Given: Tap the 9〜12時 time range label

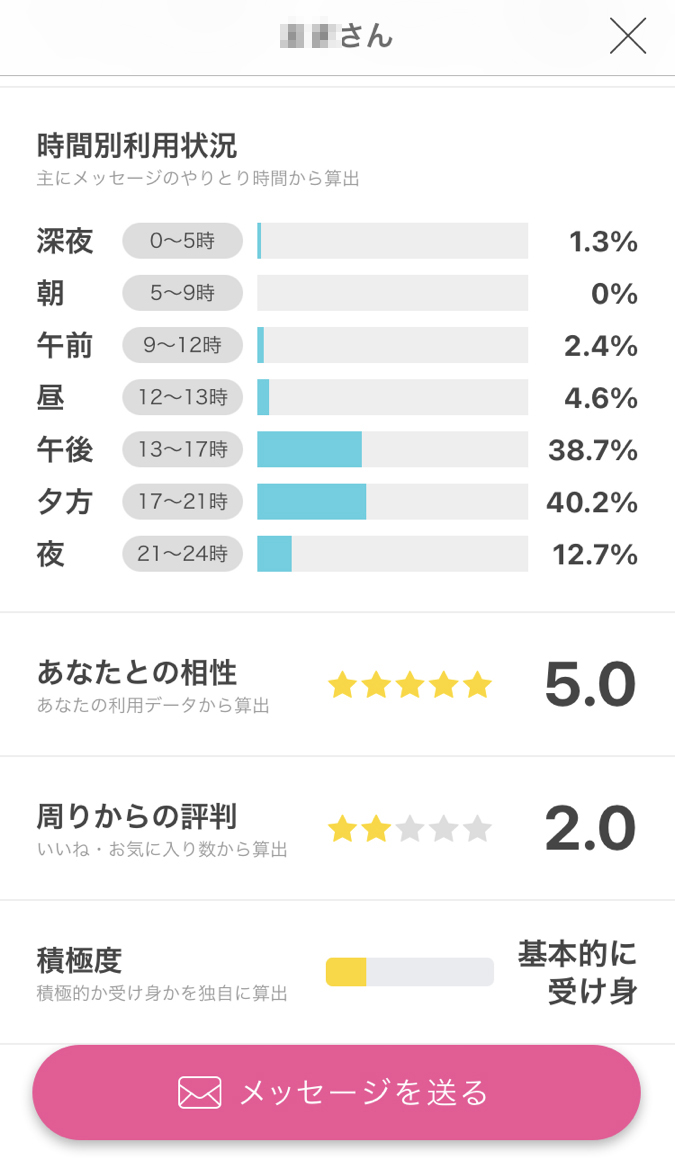Looking at the screenshot, I should (x=182, y=345).
